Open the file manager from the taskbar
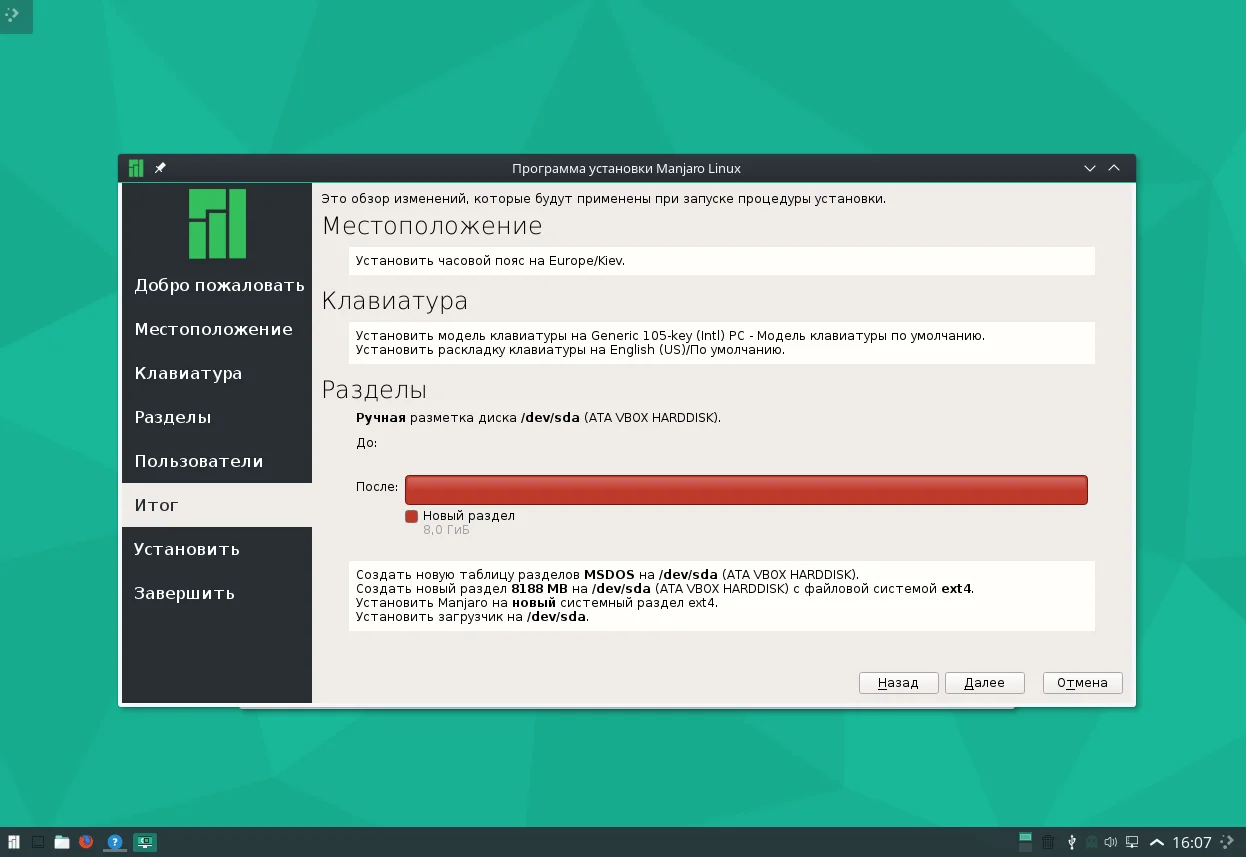 pyautogui.click(x=62, y=842)
